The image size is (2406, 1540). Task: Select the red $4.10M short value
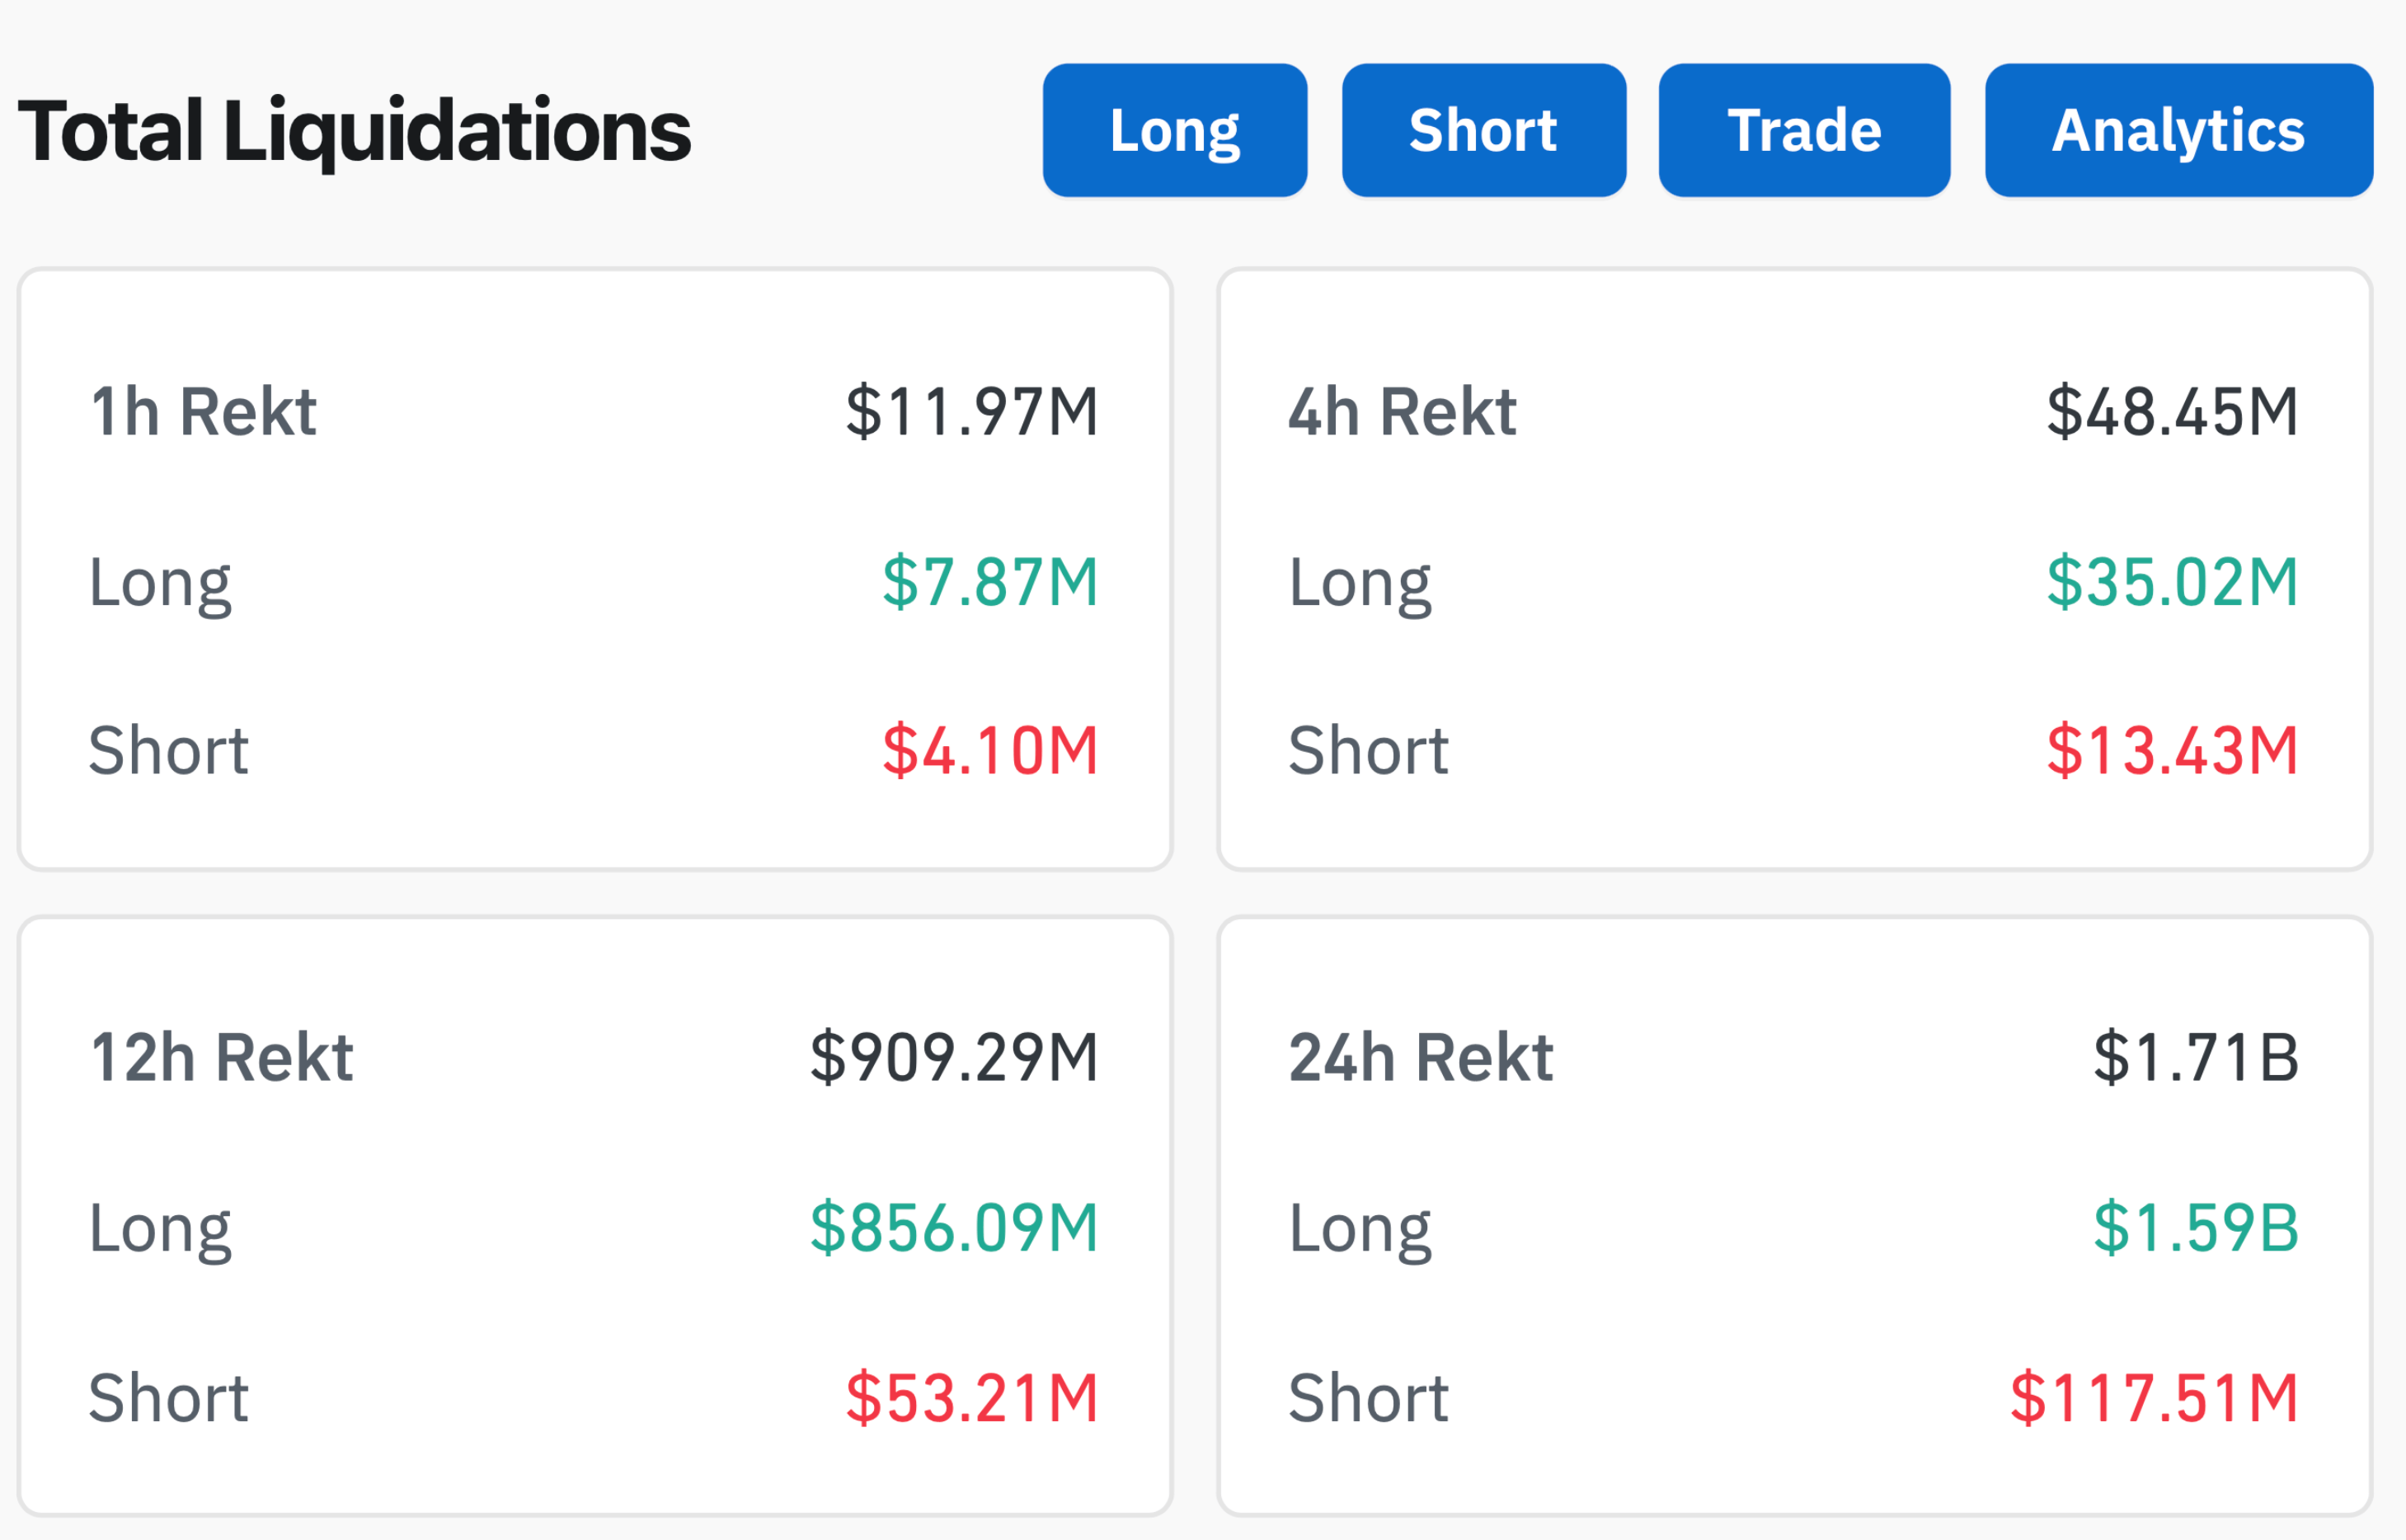point(989,750)
